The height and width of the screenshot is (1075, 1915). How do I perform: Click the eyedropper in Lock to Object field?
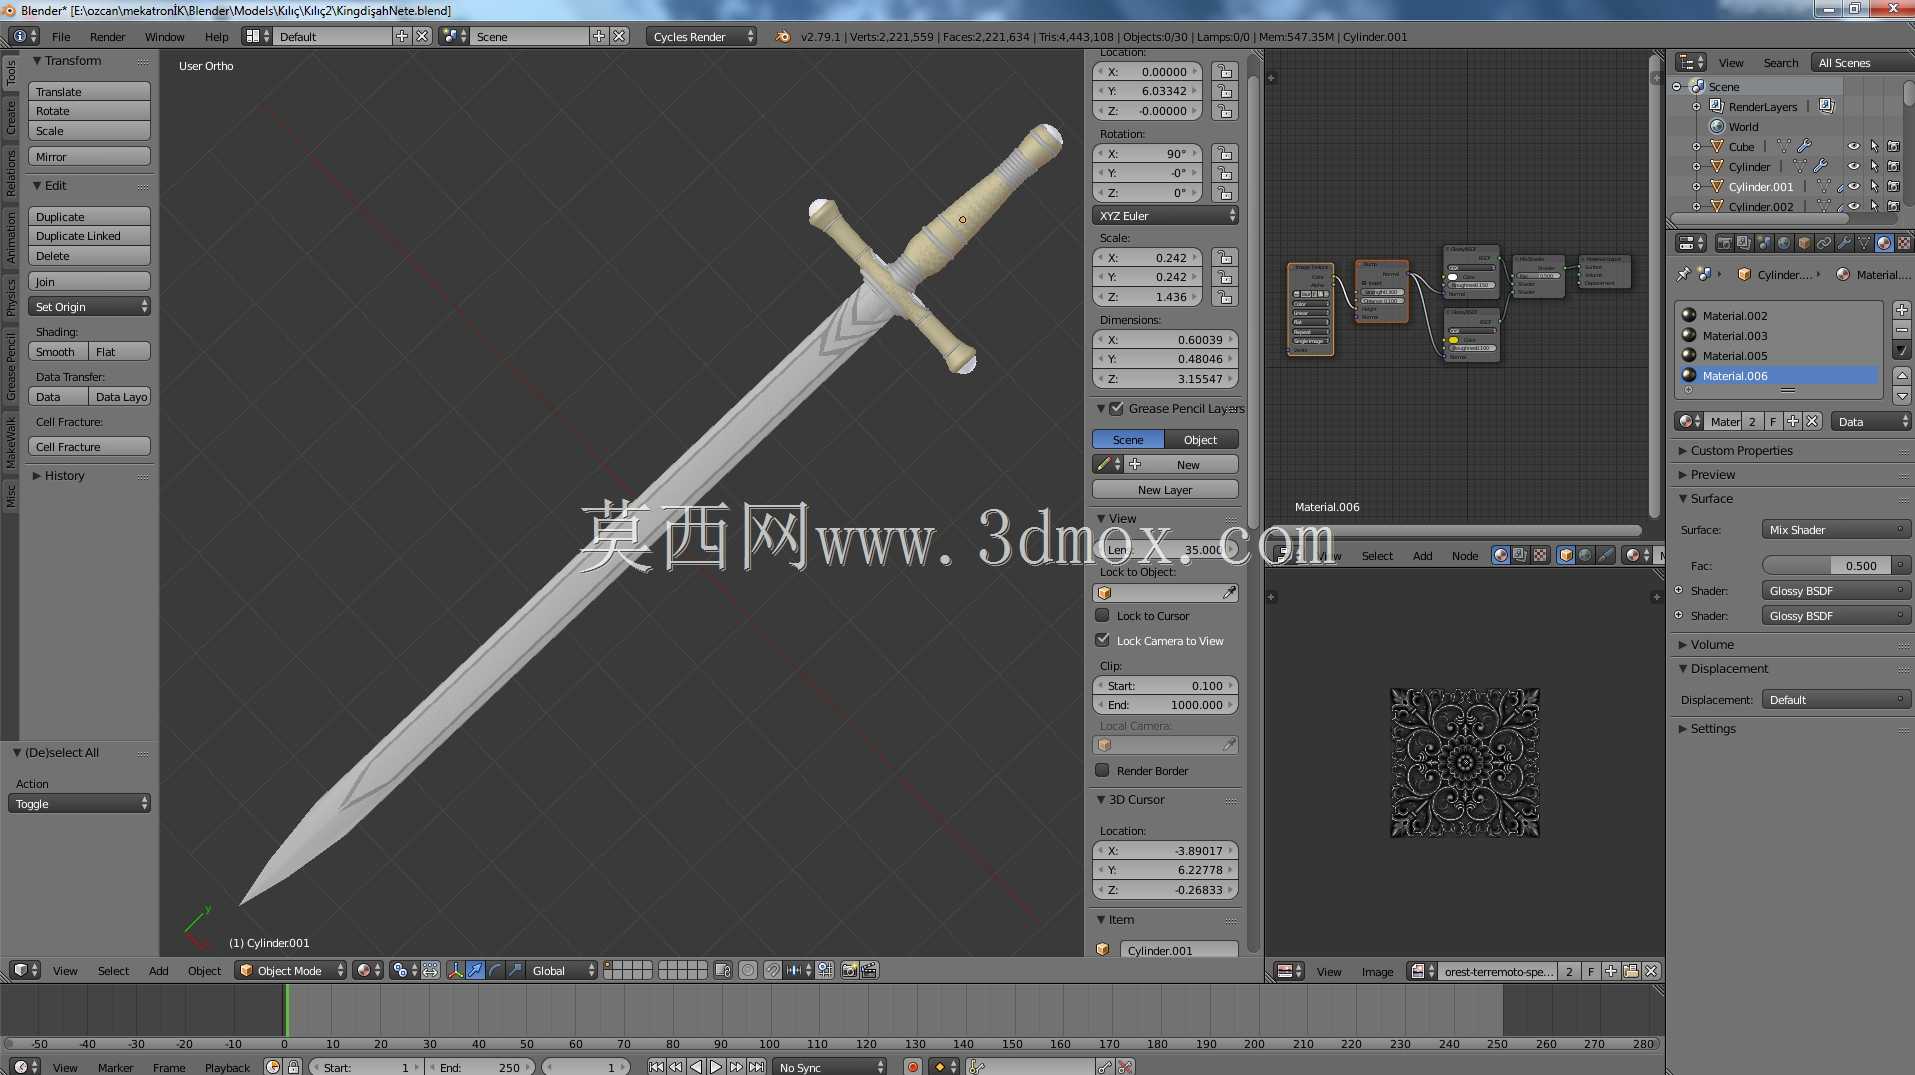pyautogui.click(x=1229, y=593)
